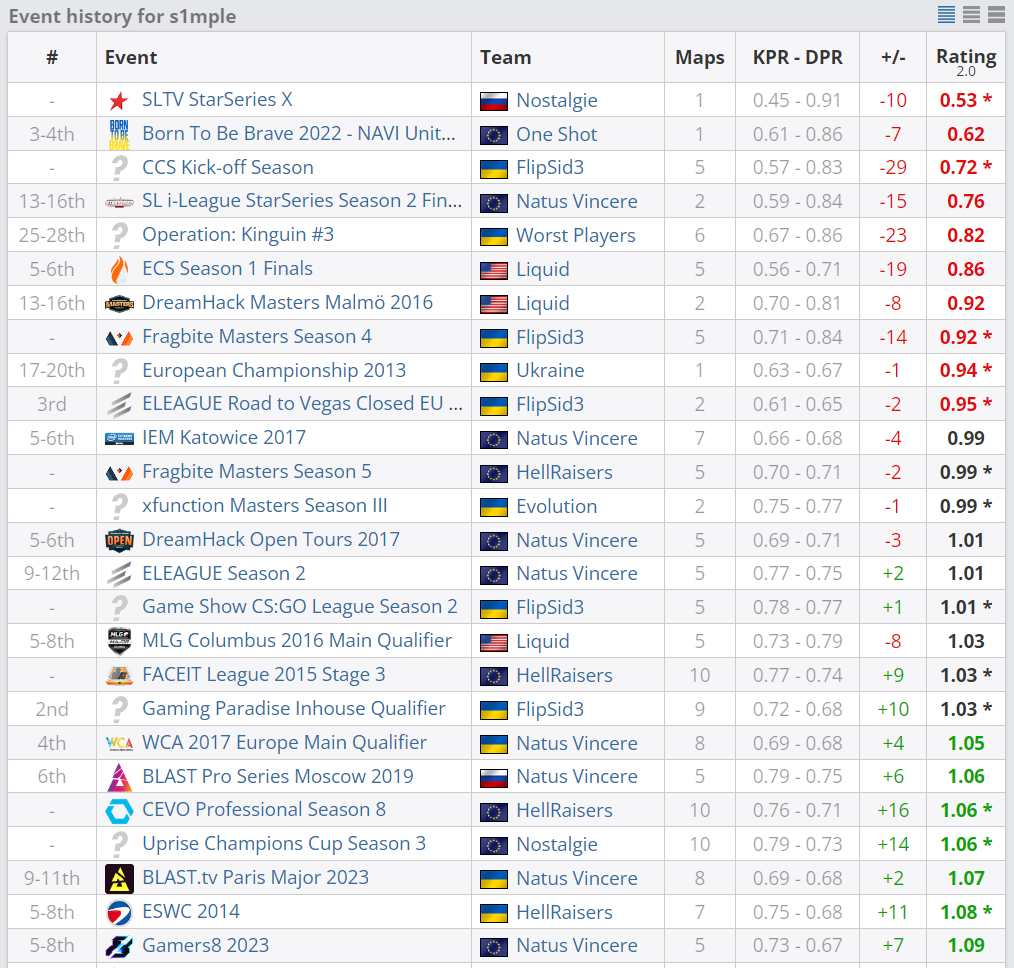Open European Championship 2013 event page
This screenshot has width=1014, height=968.
point(274,370)
